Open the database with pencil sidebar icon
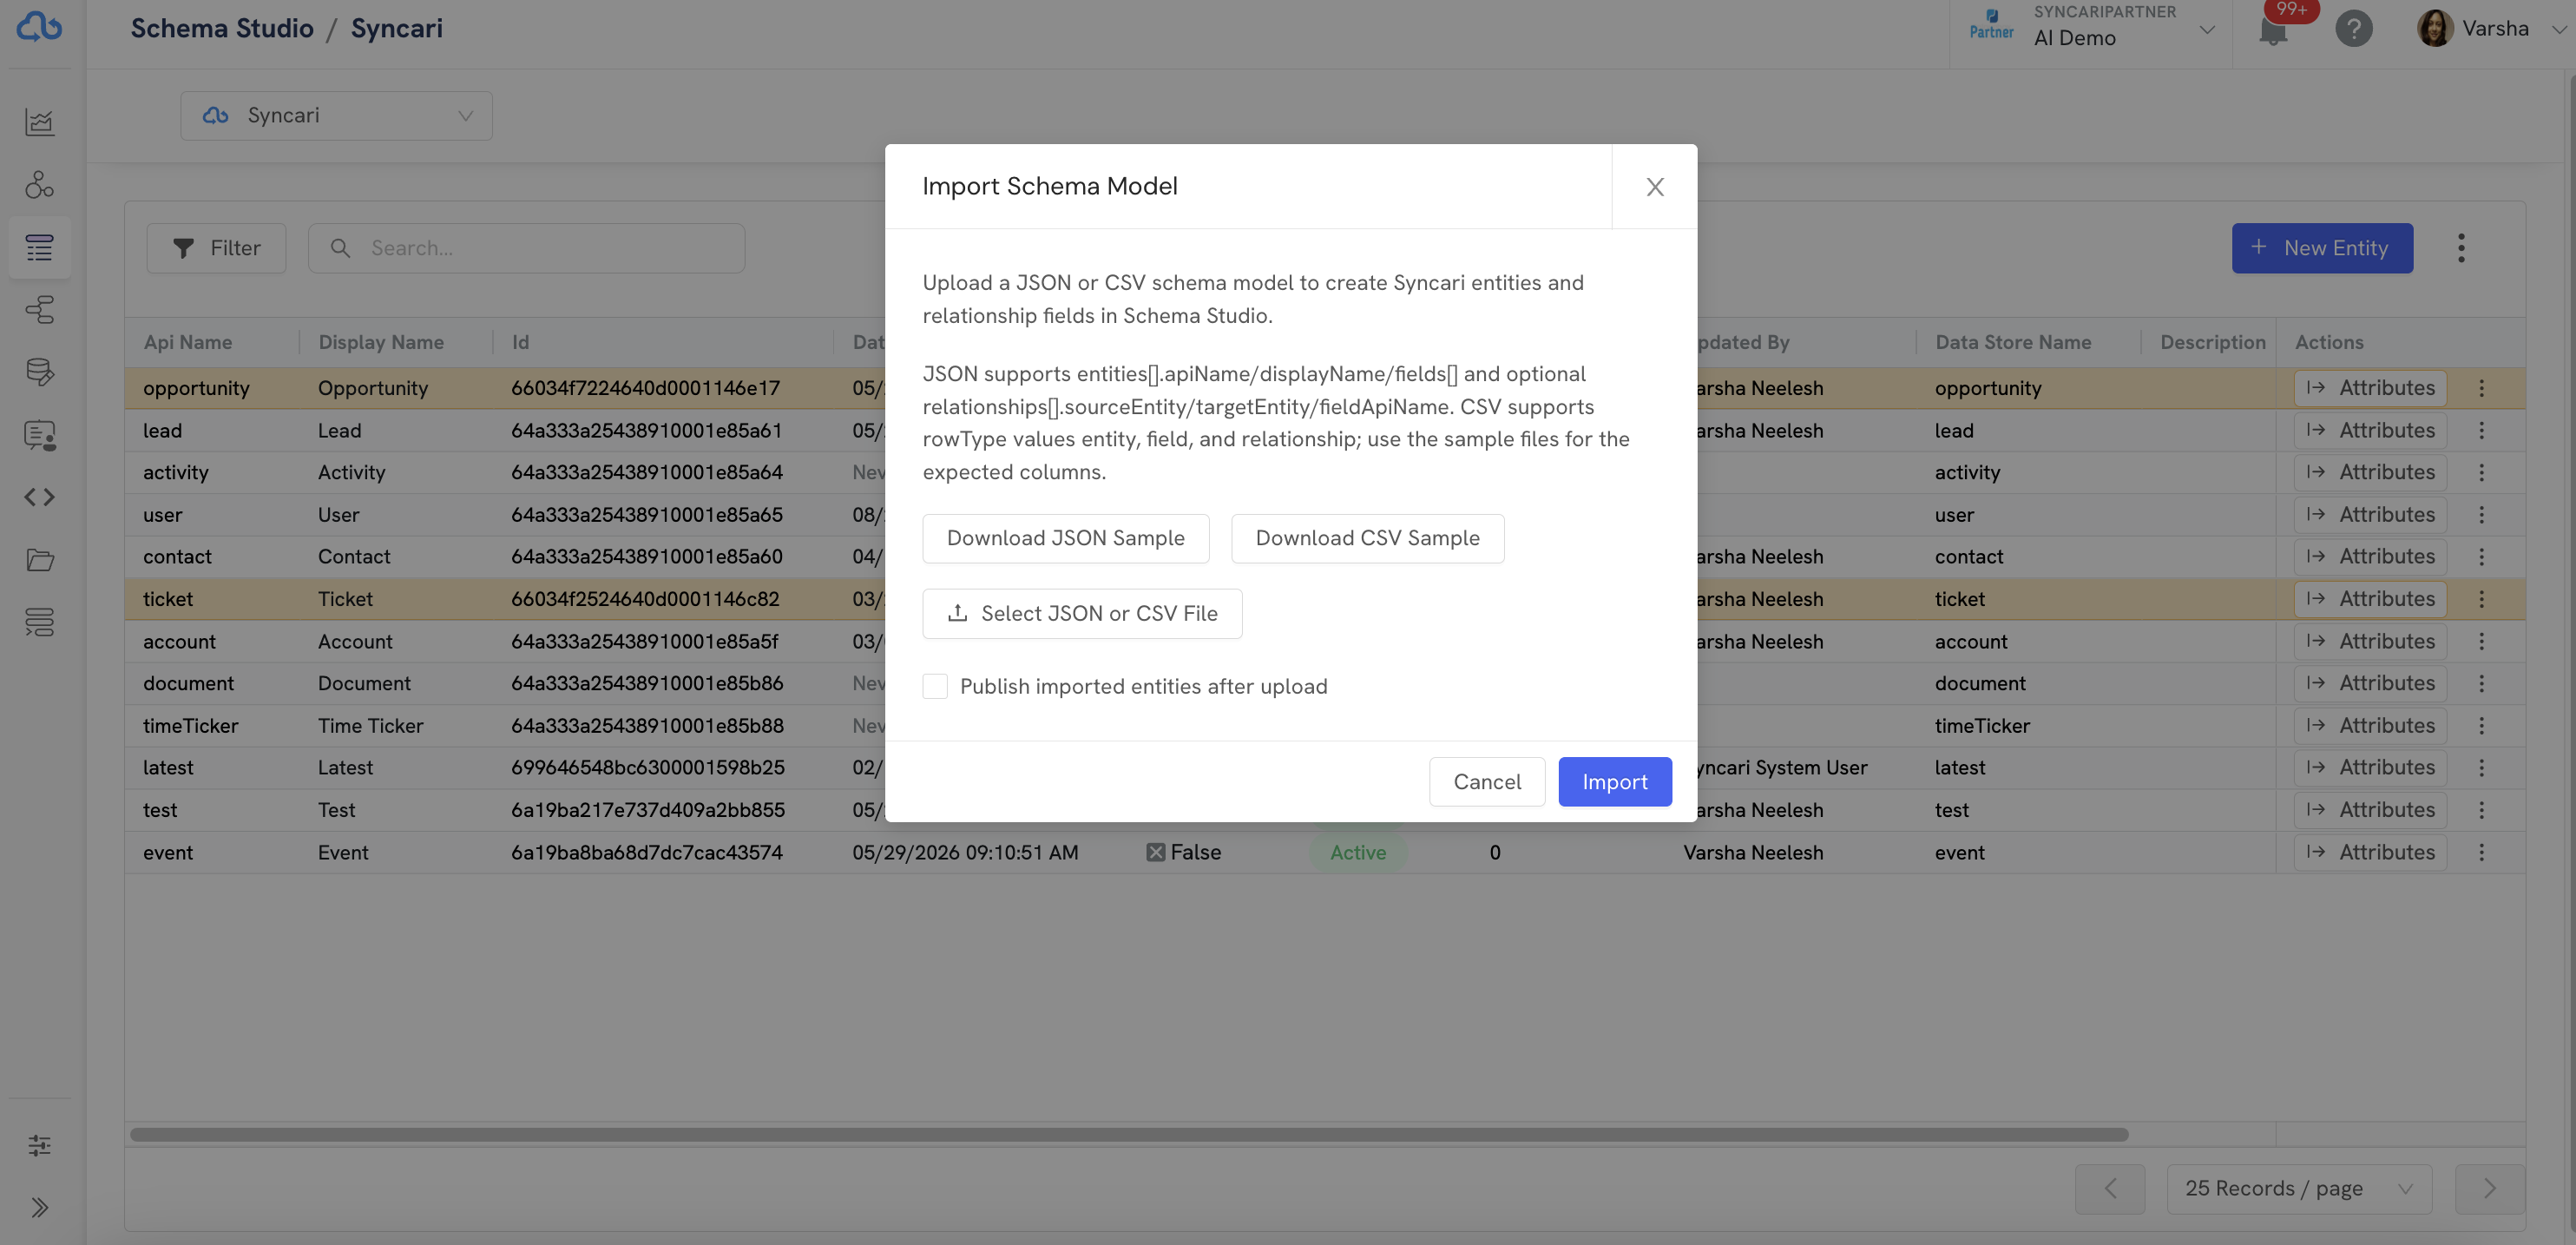Viewport: 2576px width, 1245px height. click(x=40, y=372)
